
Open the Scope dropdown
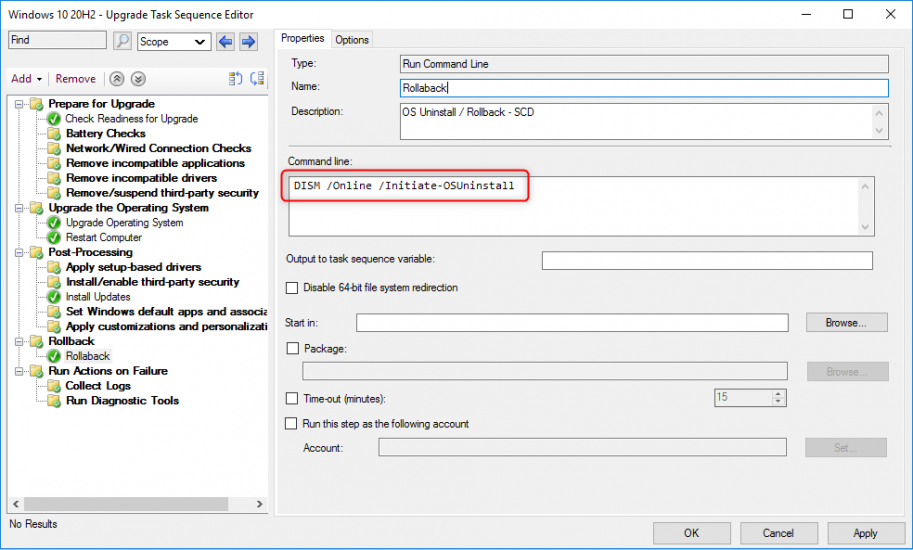click(174, 41)
